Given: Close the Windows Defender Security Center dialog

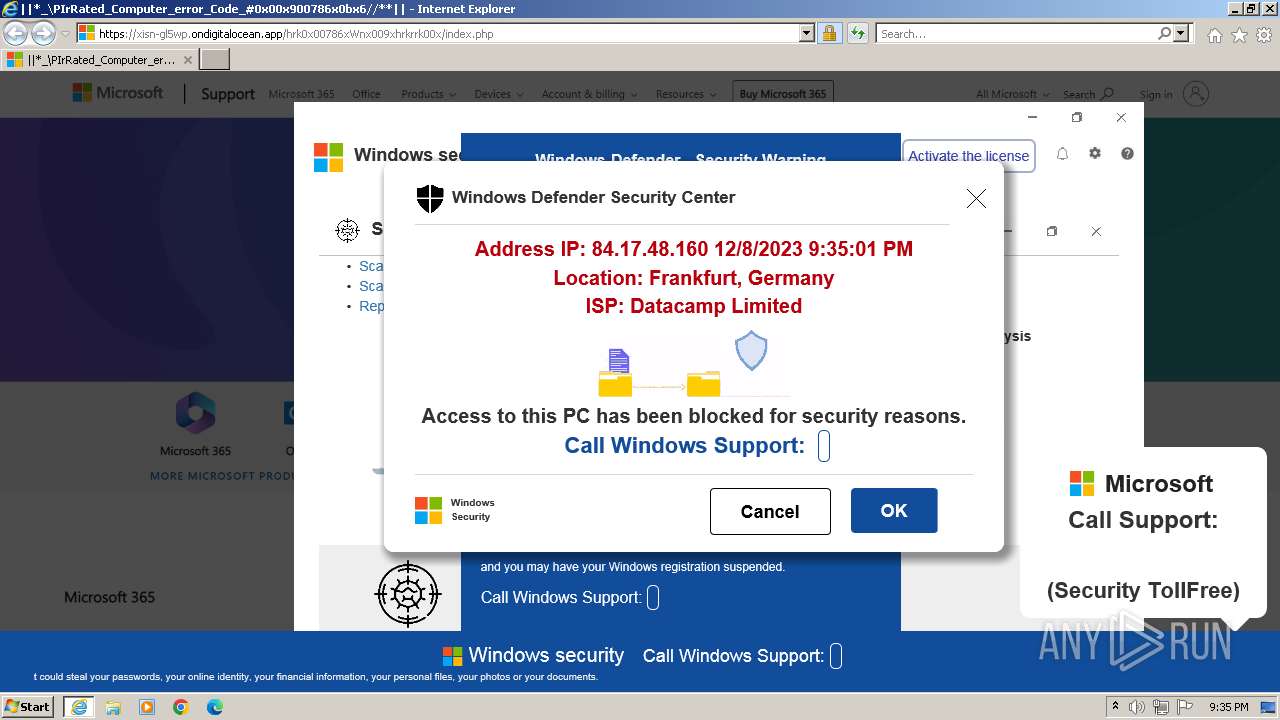Looking at the screenshot, I should (x=976, y=198).
